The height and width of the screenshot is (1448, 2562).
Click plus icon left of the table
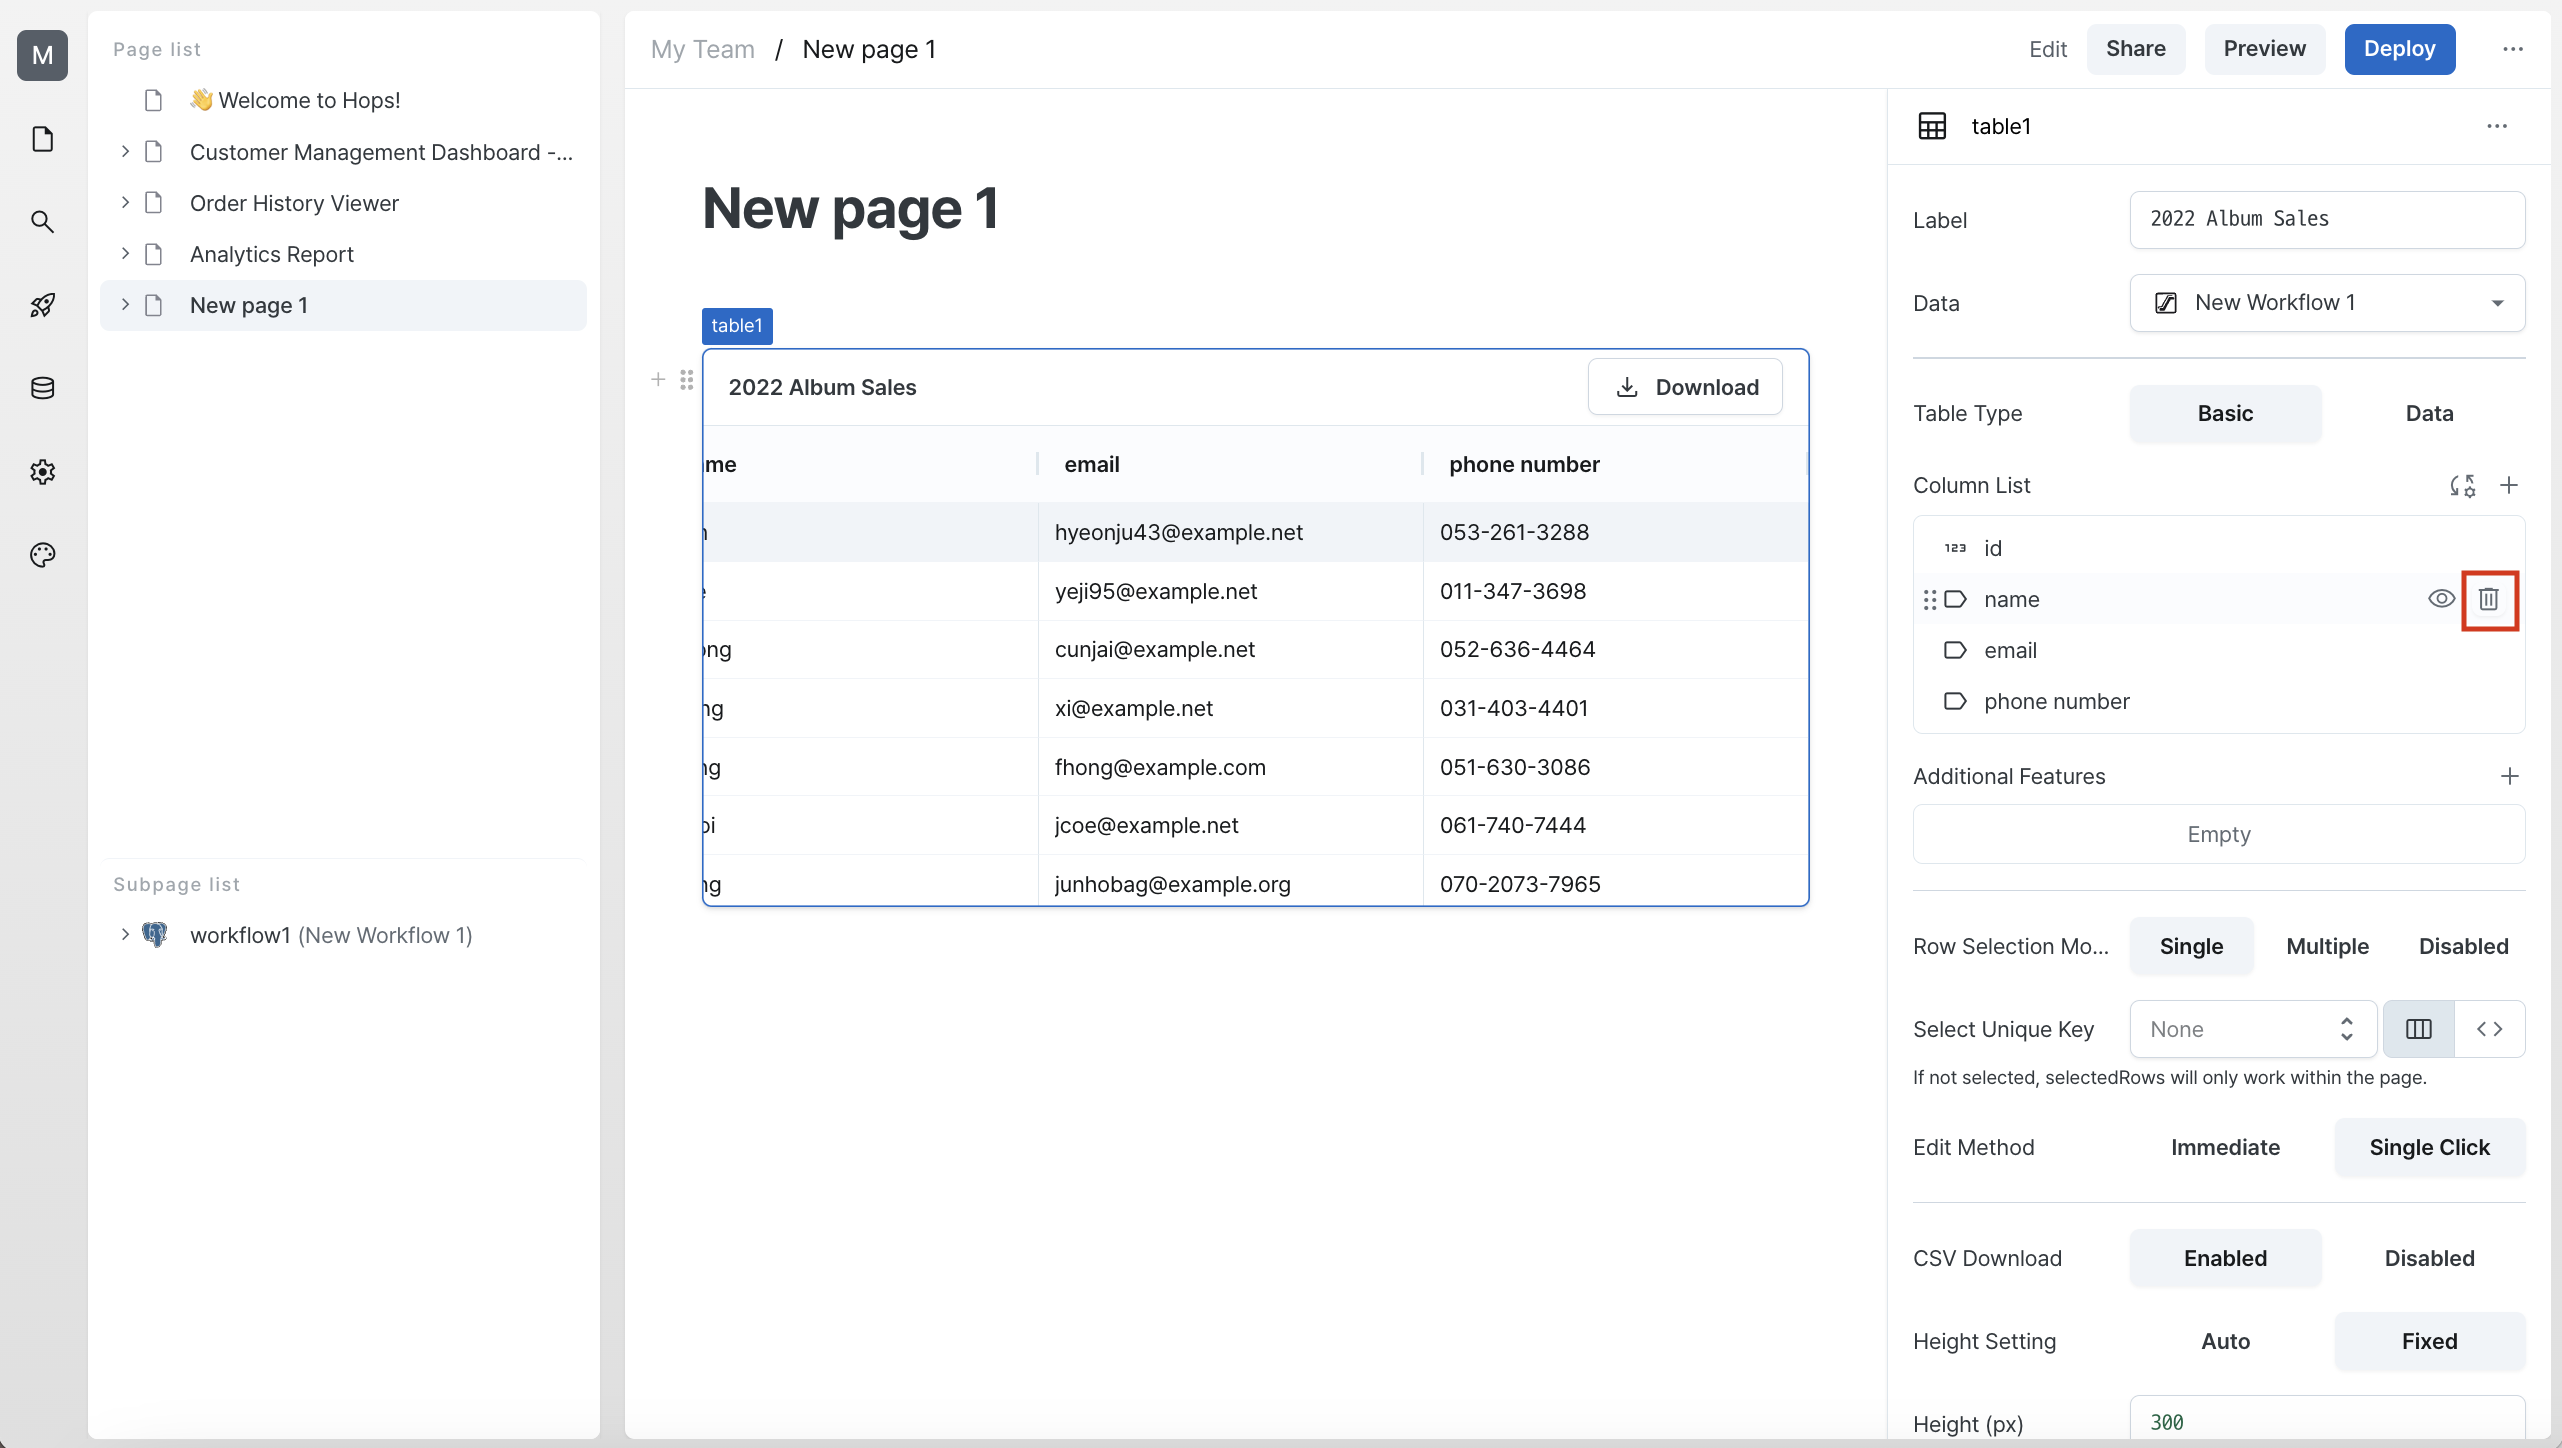click(x=658, y=379)
